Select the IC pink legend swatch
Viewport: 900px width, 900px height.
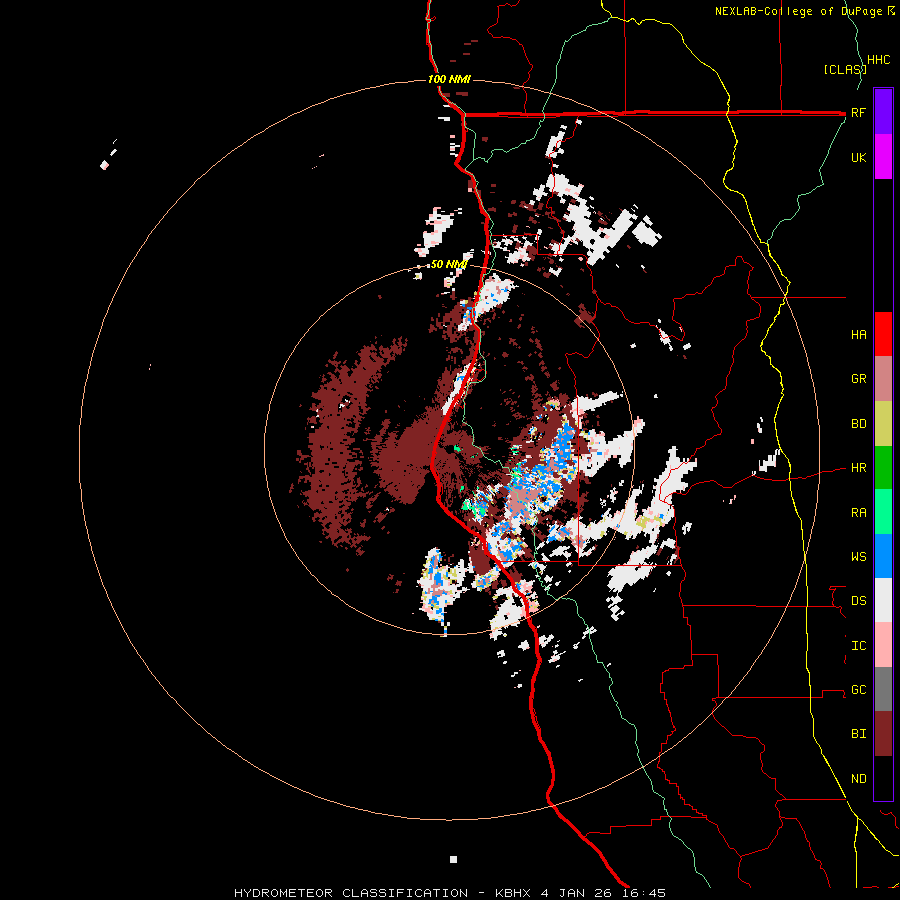[x=883, y=645]
